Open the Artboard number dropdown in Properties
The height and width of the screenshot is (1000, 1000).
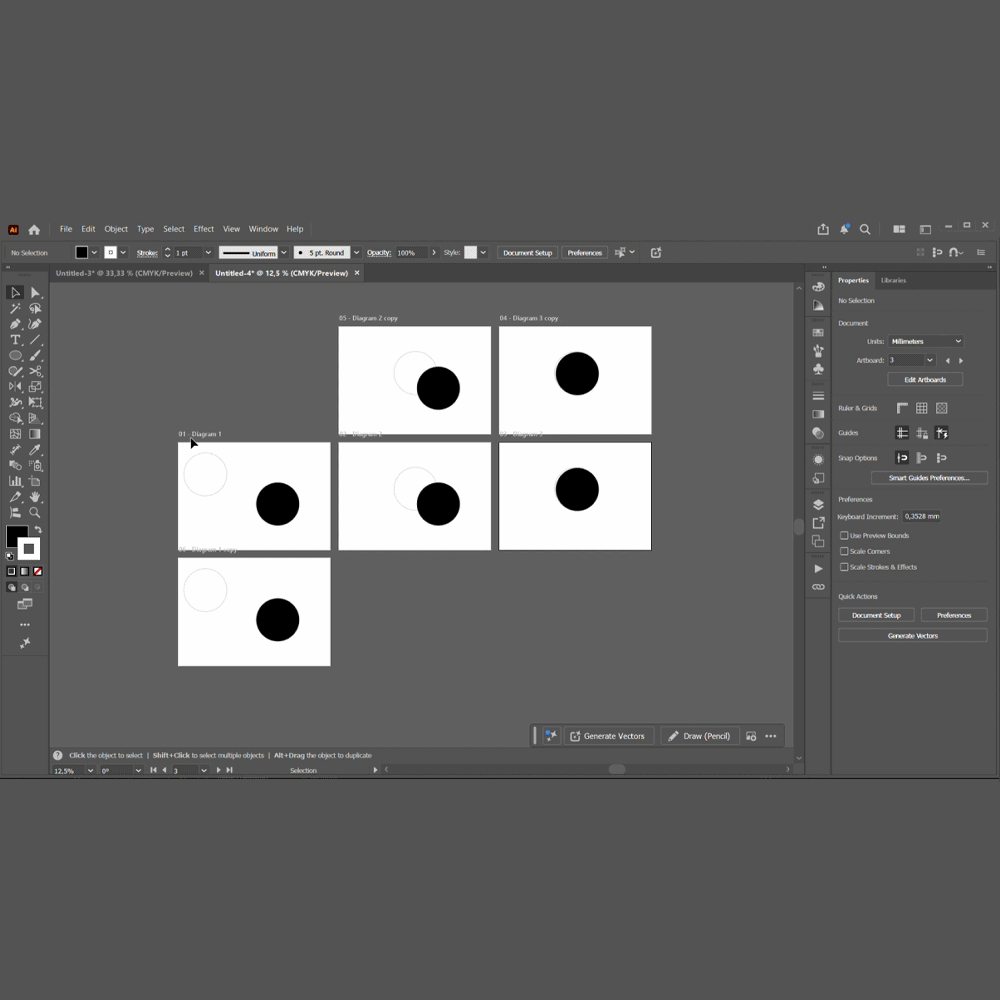[930, 360]
